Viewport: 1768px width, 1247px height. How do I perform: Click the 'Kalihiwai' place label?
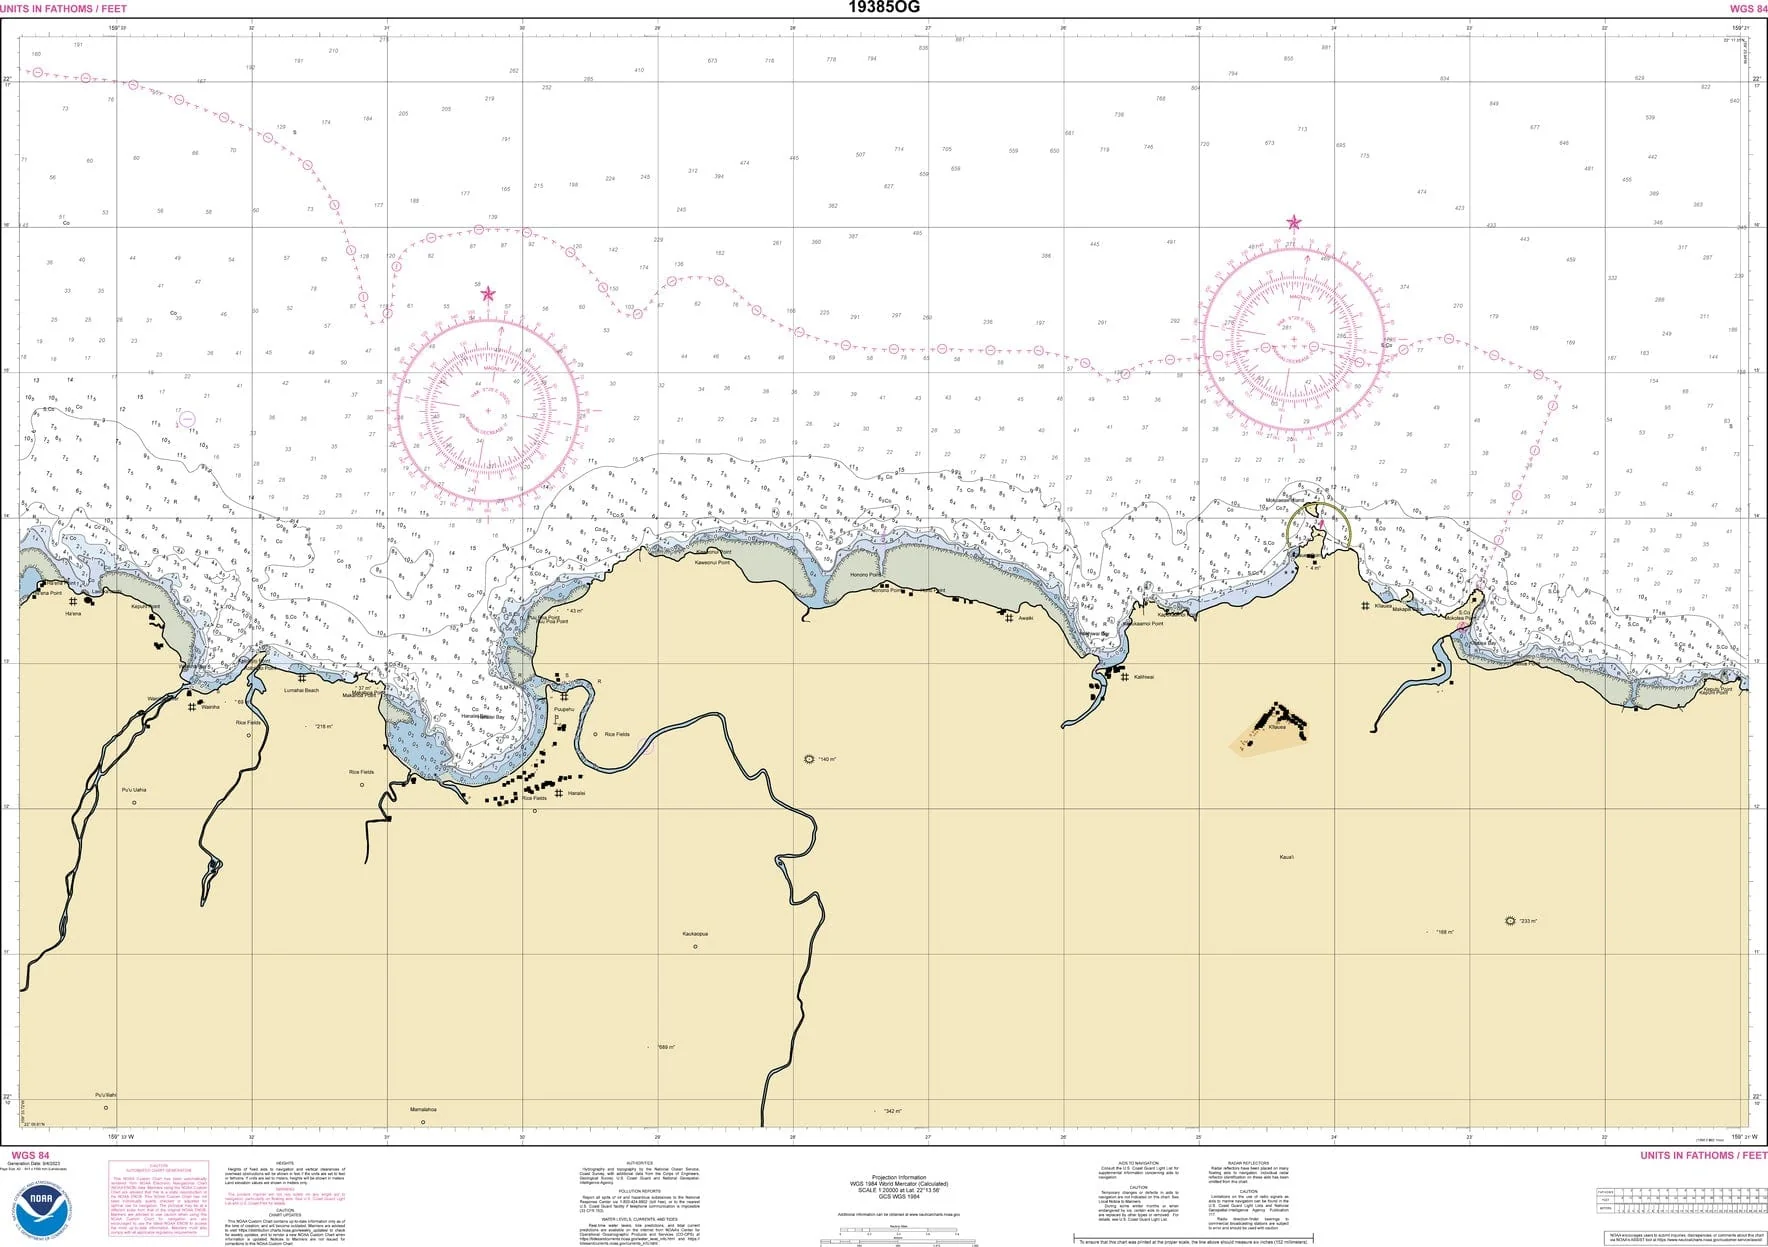1144,677
